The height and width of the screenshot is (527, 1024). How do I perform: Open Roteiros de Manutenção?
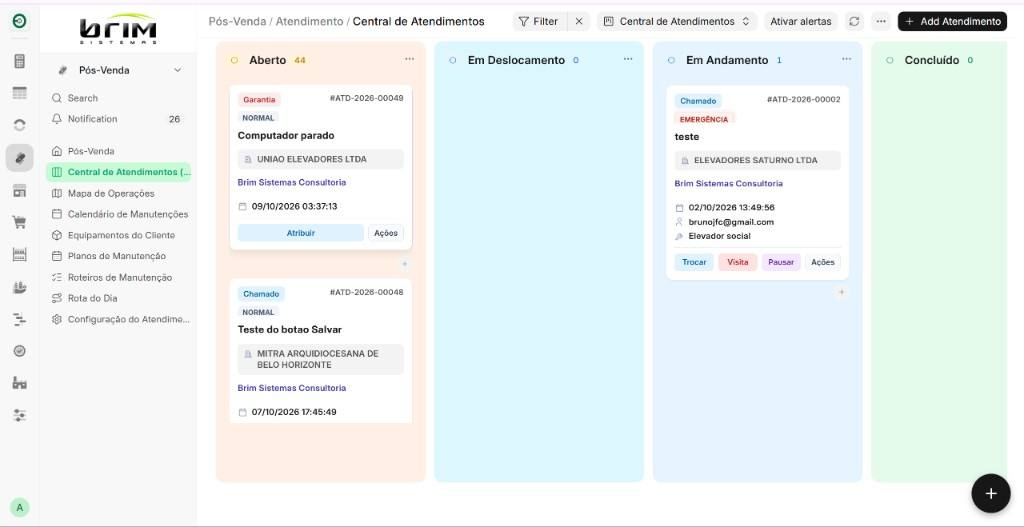click(x=118, y=278)
